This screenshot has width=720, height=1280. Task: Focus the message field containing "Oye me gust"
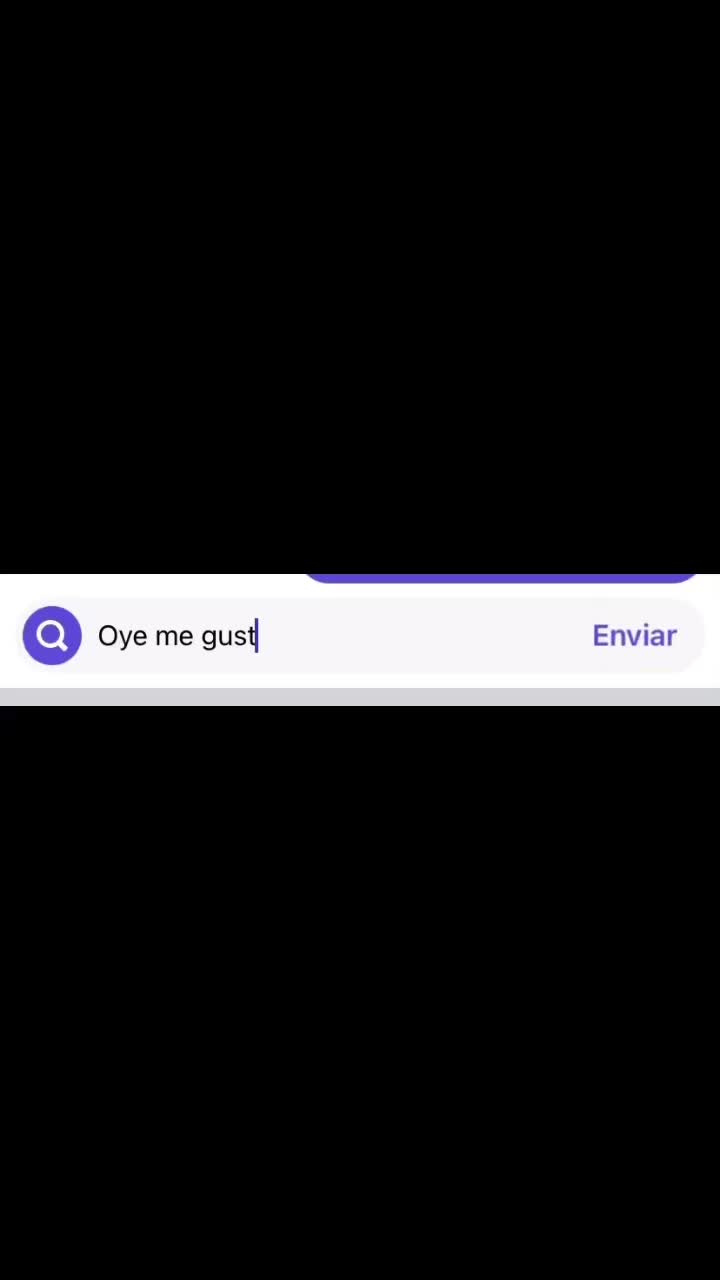coord(362,635)
